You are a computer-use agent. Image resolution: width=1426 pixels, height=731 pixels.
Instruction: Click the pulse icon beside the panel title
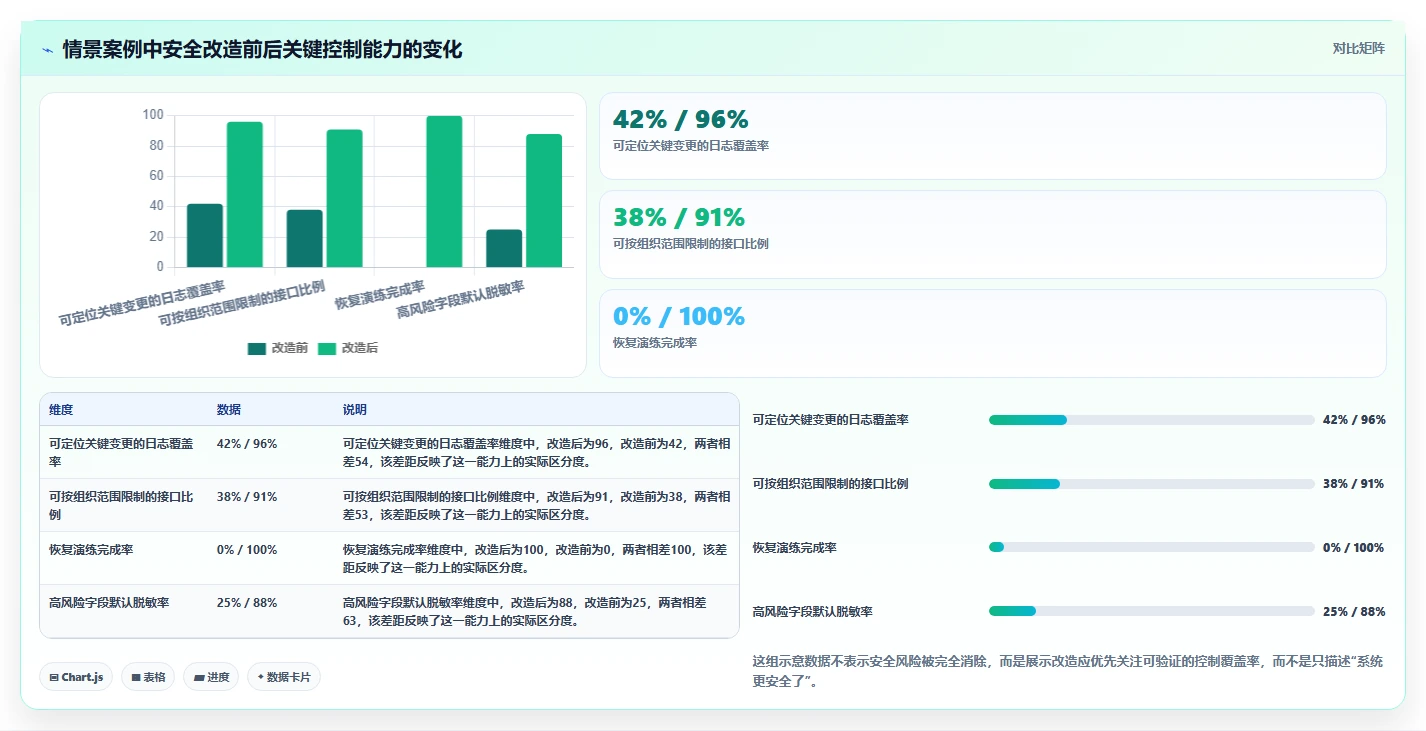point(48,50)
